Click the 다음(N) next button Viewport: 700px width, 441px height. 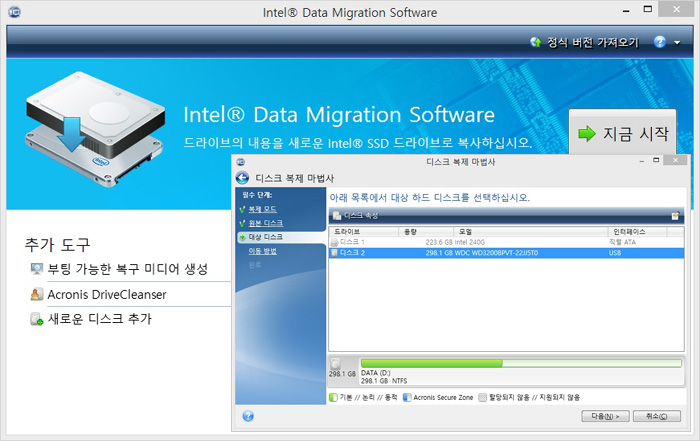[x=605, y=416]
